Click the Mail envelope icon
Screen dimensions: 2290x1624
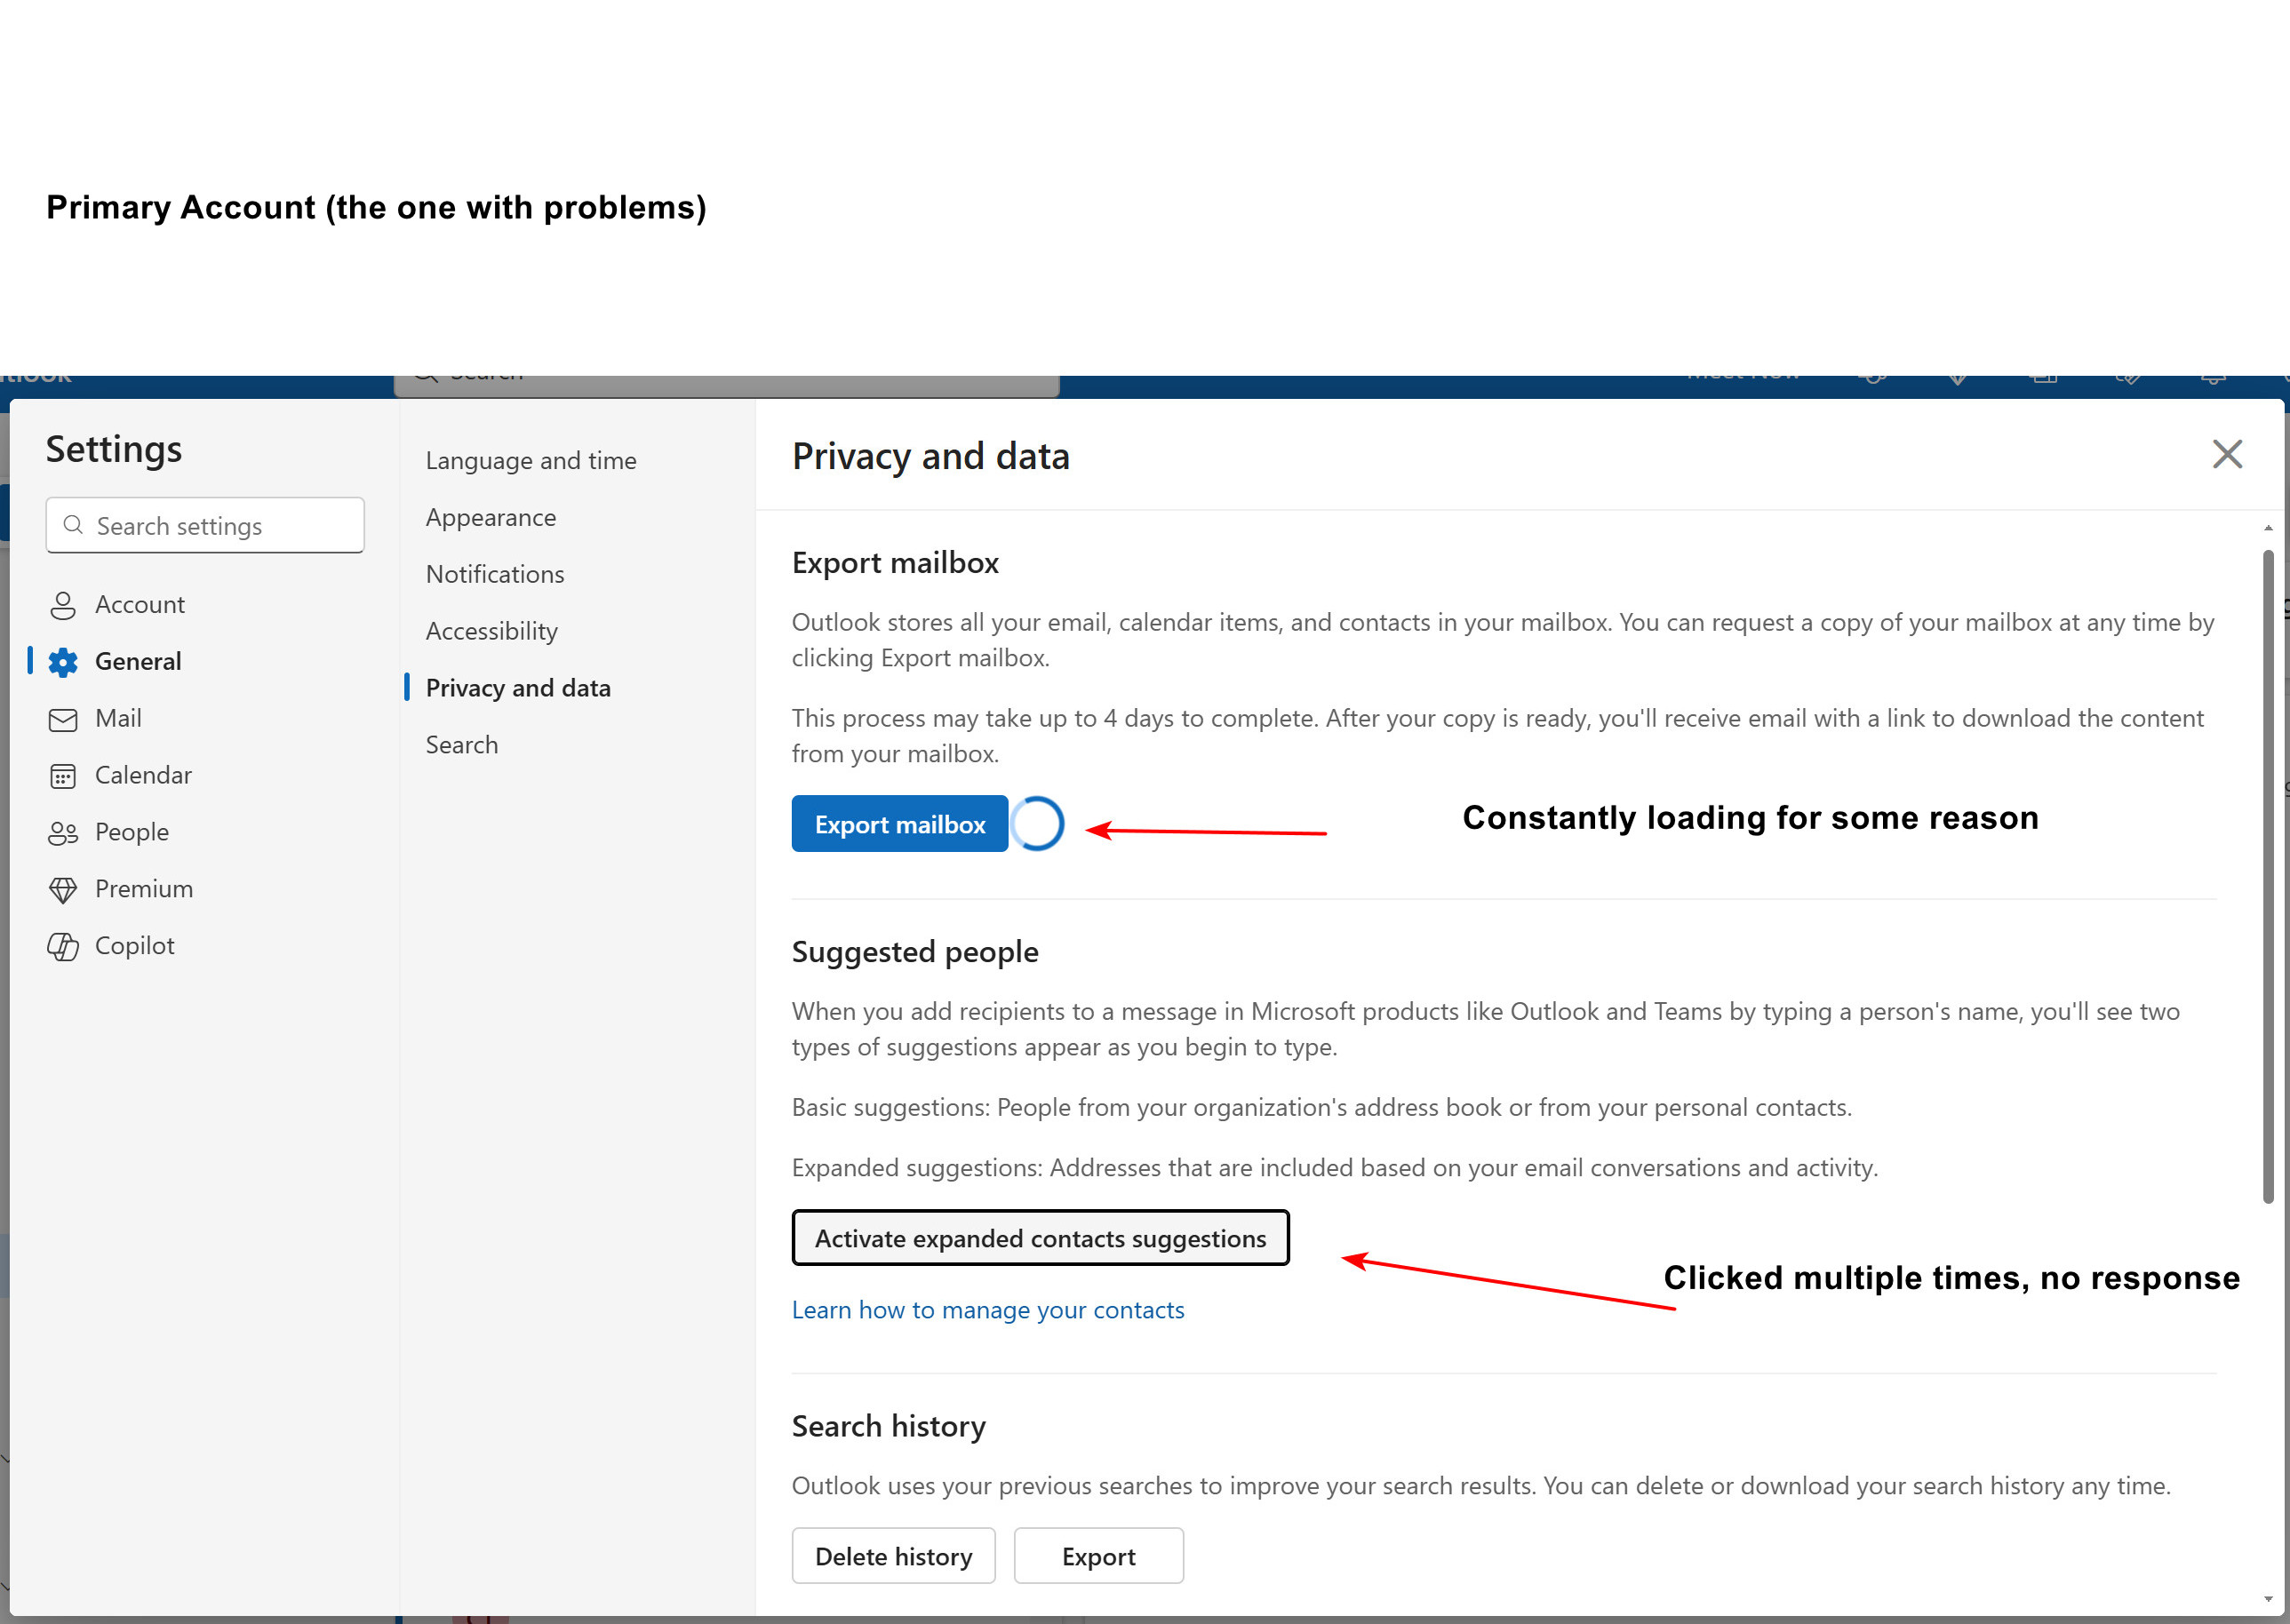click(62, 719)
